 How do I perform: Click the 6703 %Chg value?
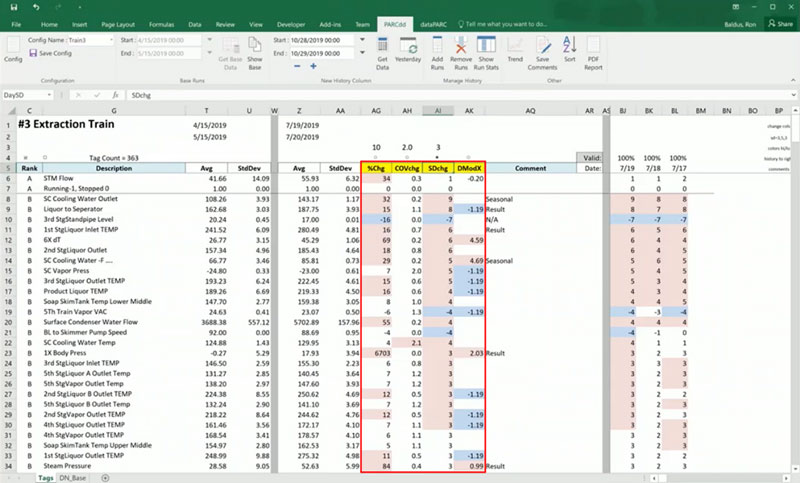click(x=376, y=353)
